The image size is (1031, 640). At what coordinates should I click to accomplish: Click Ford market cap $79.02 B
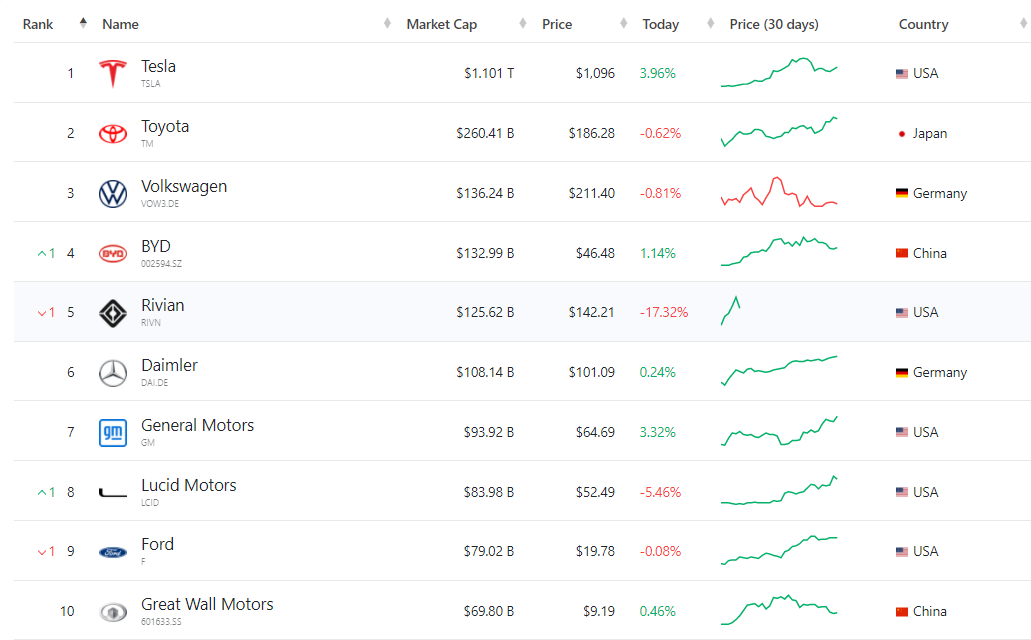(x=489, y=551)
